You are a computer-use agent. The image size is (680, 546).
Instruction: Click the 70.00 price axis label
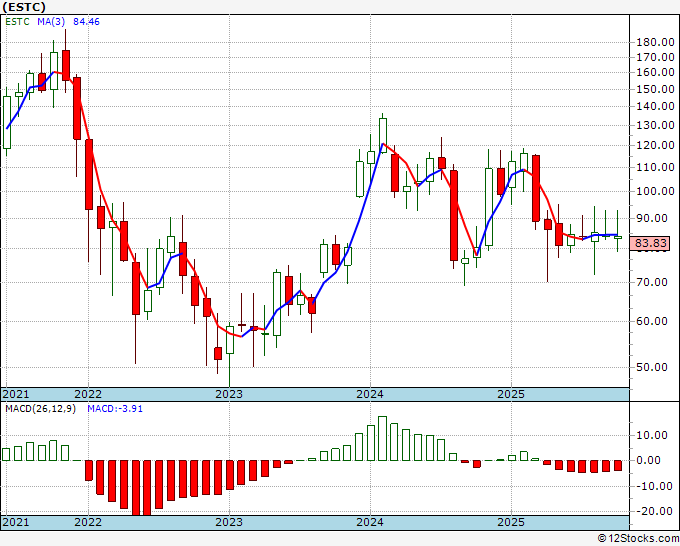coord(652,282)
